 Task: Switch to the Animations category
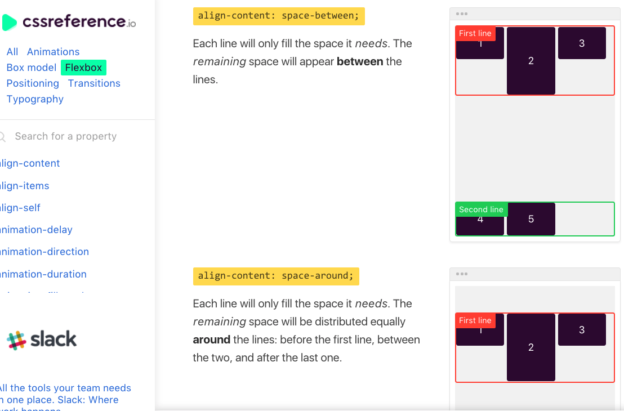53,52
